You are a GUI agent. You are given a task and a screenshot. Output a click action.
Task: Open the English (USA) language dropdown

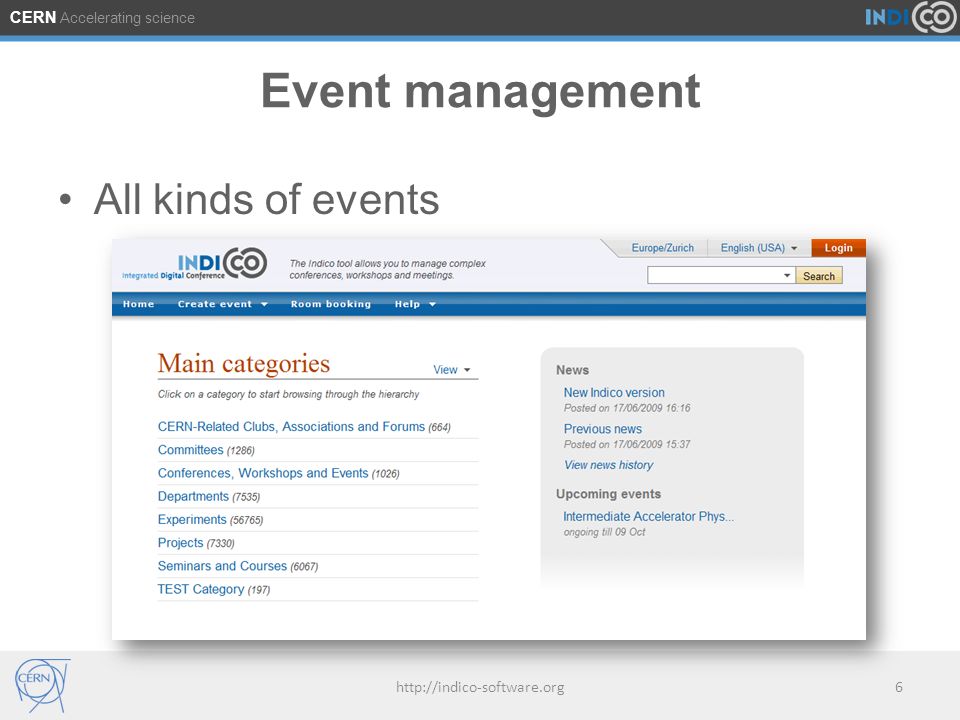coord(759,248)
